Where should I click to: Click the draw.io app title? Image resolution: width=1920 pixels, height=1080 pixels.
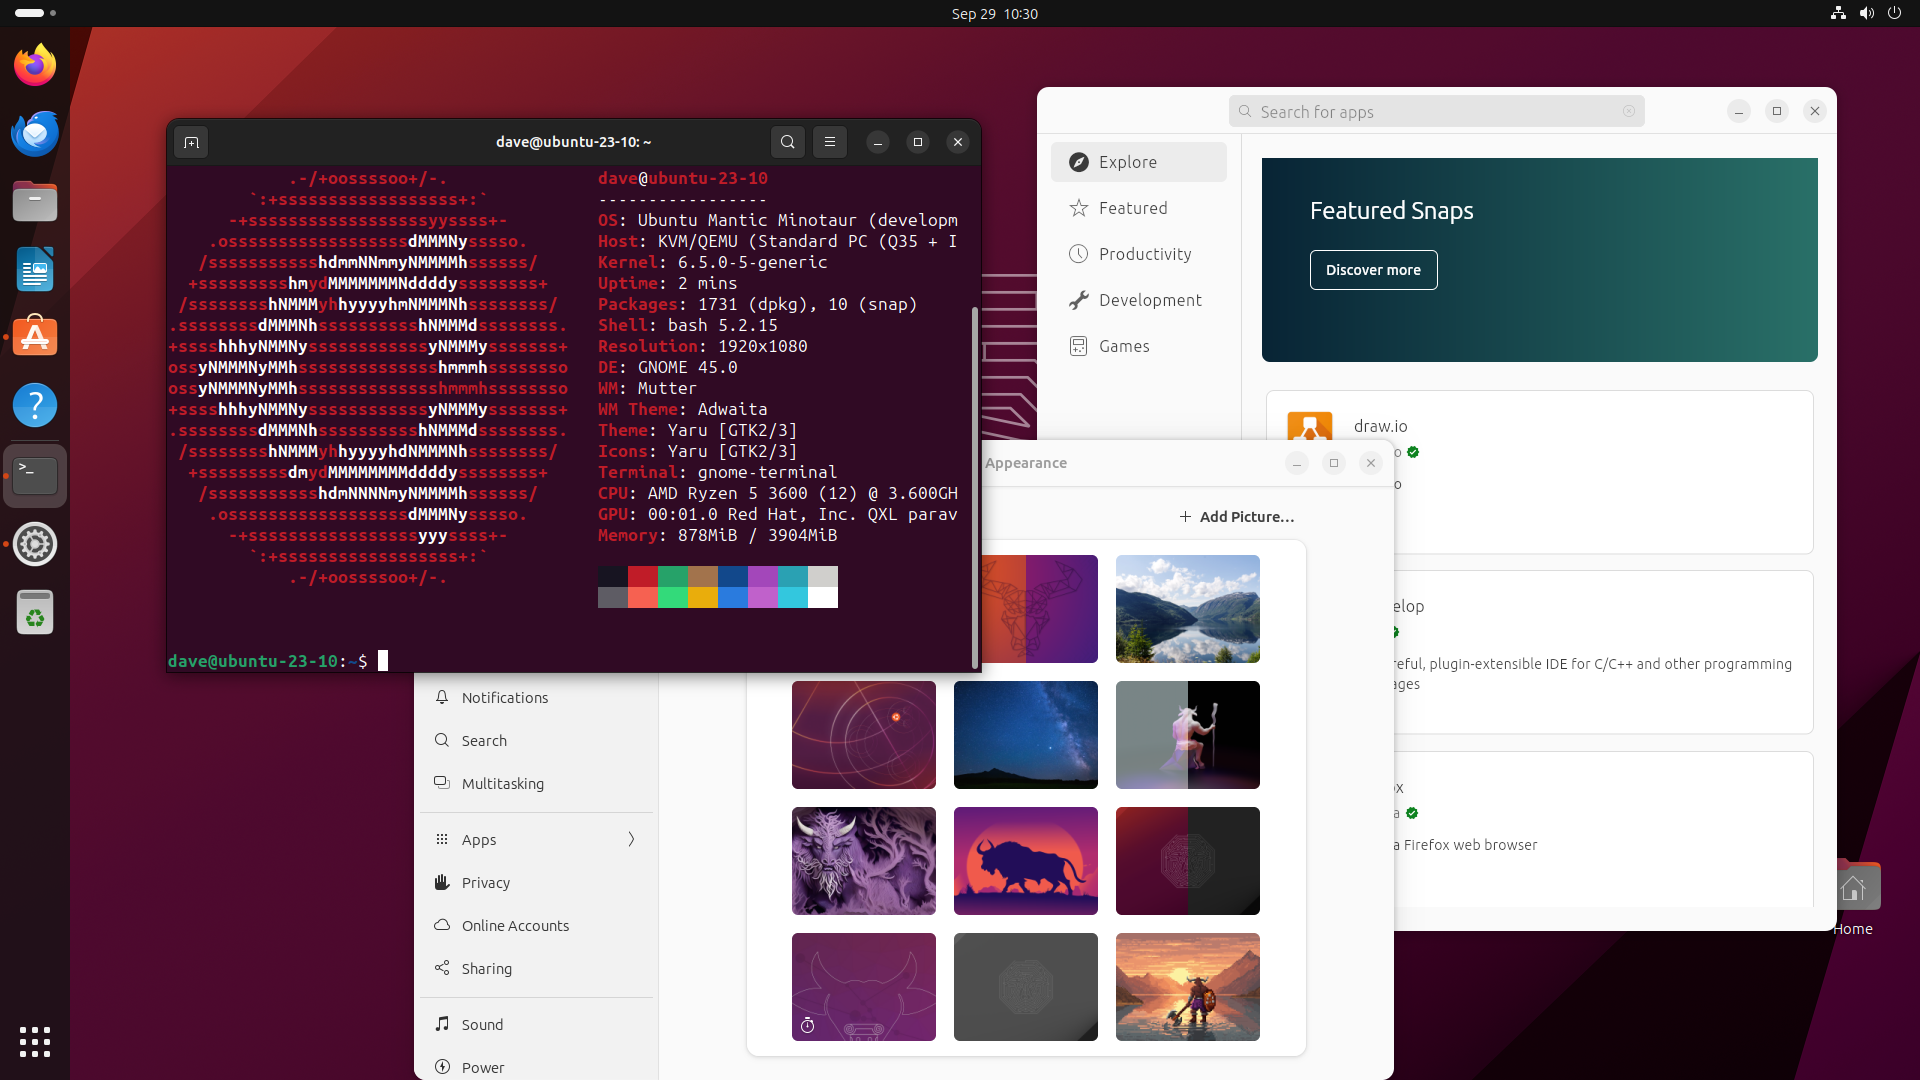tap(1380, 426)
